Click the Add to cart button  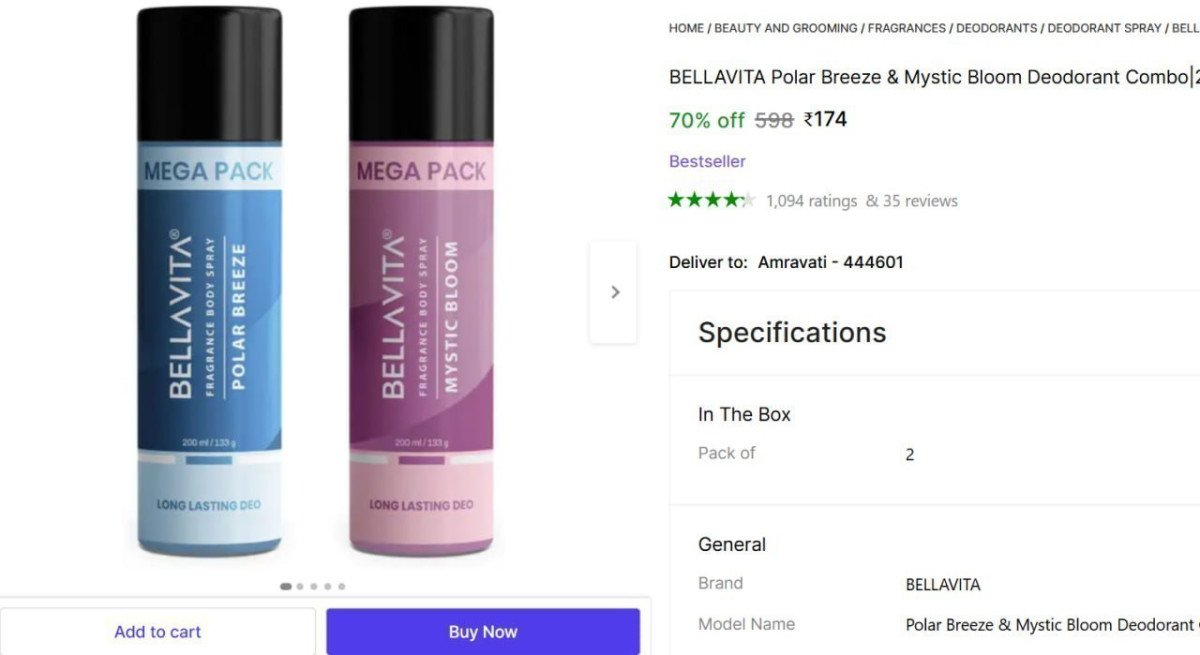pos(157,631)
